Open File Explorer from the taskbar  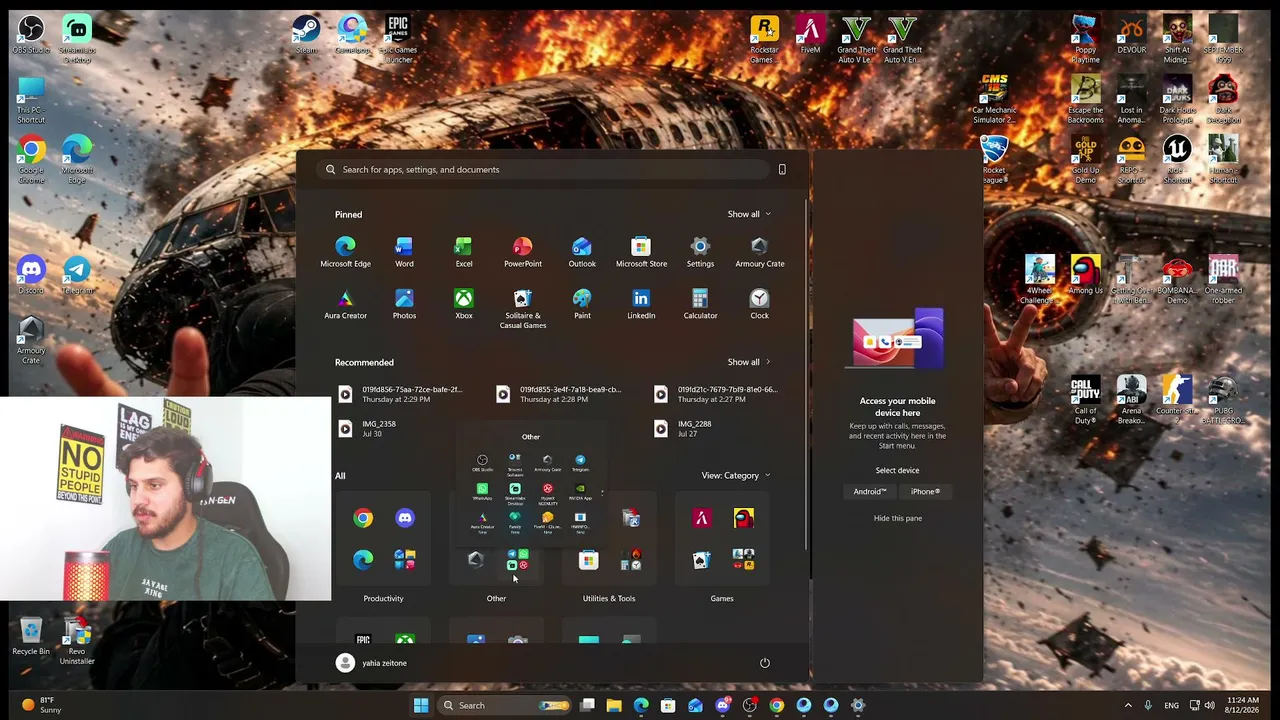[x=614, y=705]
